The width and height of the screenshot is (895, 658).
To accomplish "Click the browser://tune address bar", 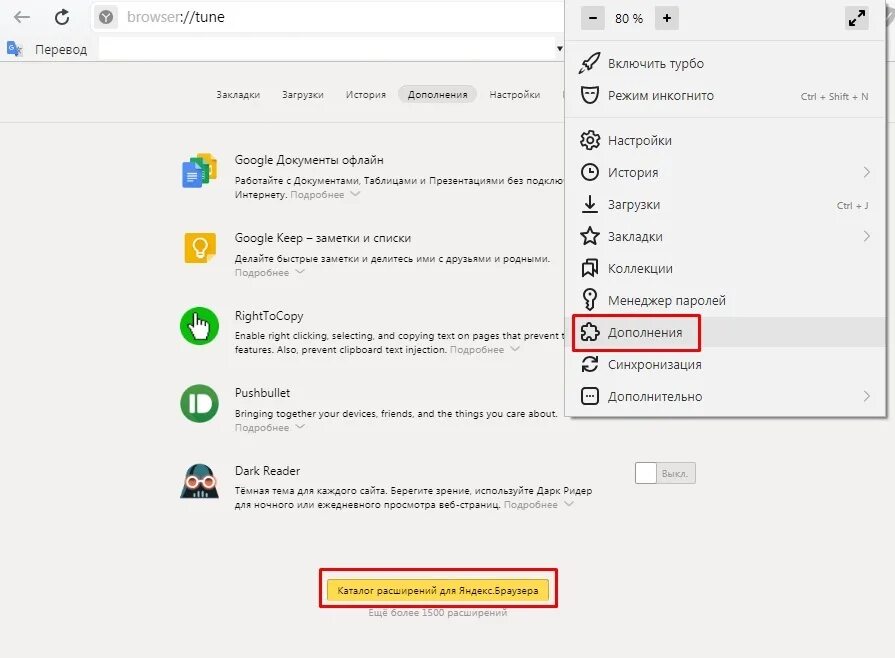I will pyautogui.click(x=328, y=17).
